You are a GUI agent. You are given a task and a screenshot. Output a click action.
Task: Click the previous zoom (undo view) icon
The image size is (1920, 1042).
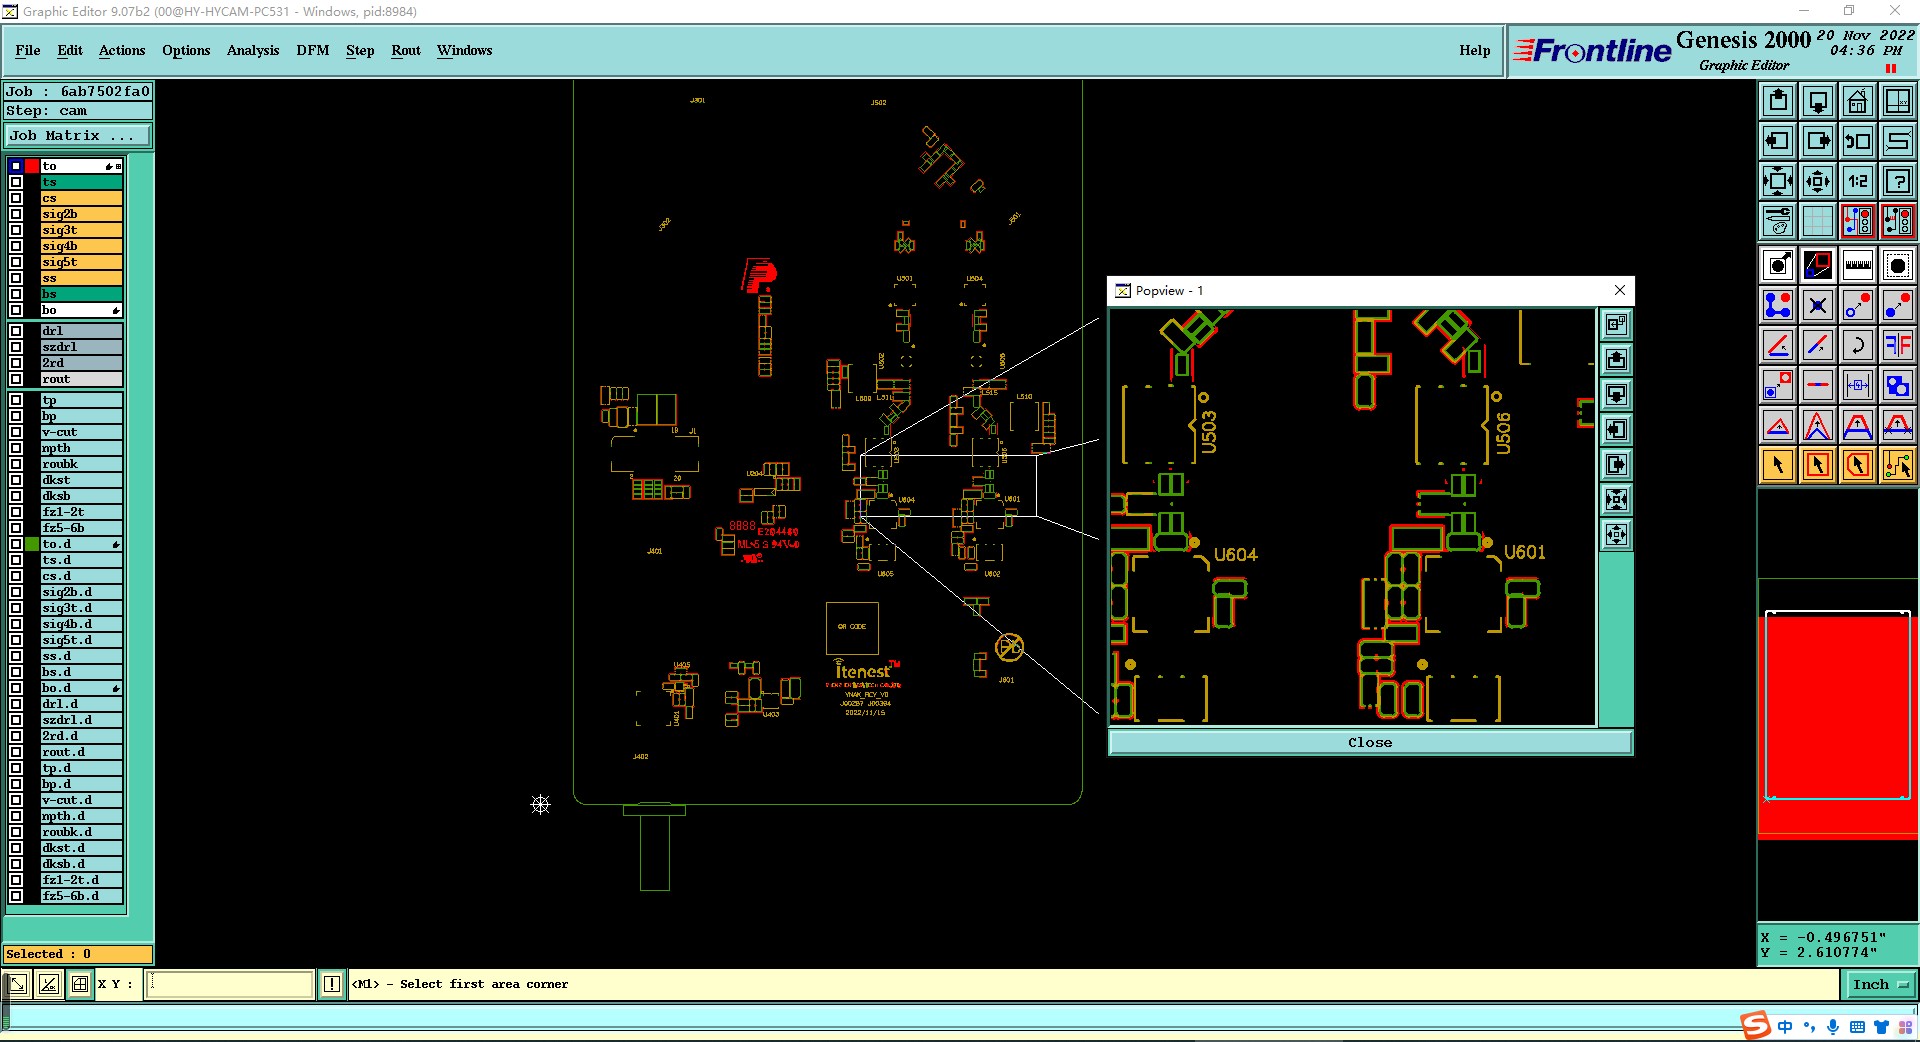(1857, 141)
